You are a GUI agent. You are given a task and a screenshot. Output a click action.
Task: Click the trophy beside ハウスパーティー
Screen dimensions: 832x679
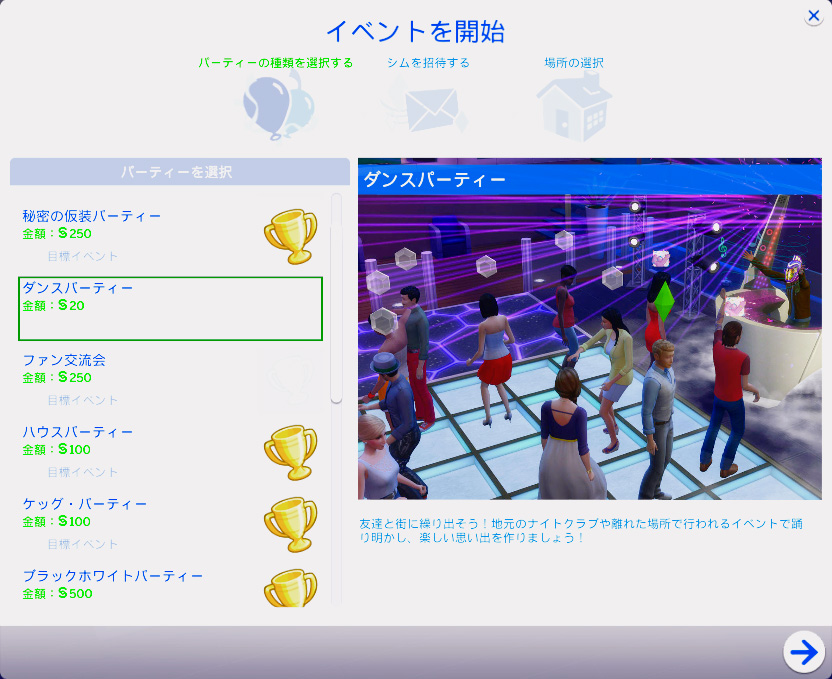click(290, 452)
